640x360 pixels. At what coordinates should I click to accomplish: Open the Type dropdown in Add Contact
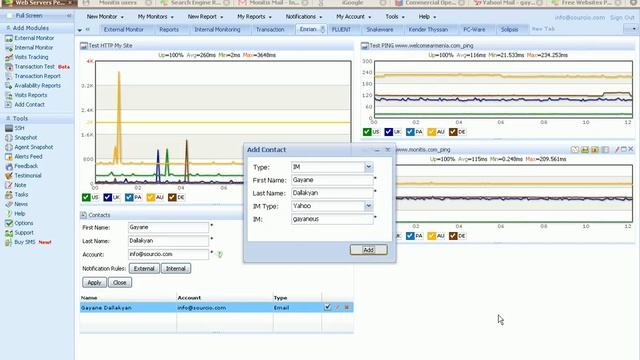click(368, 167)
